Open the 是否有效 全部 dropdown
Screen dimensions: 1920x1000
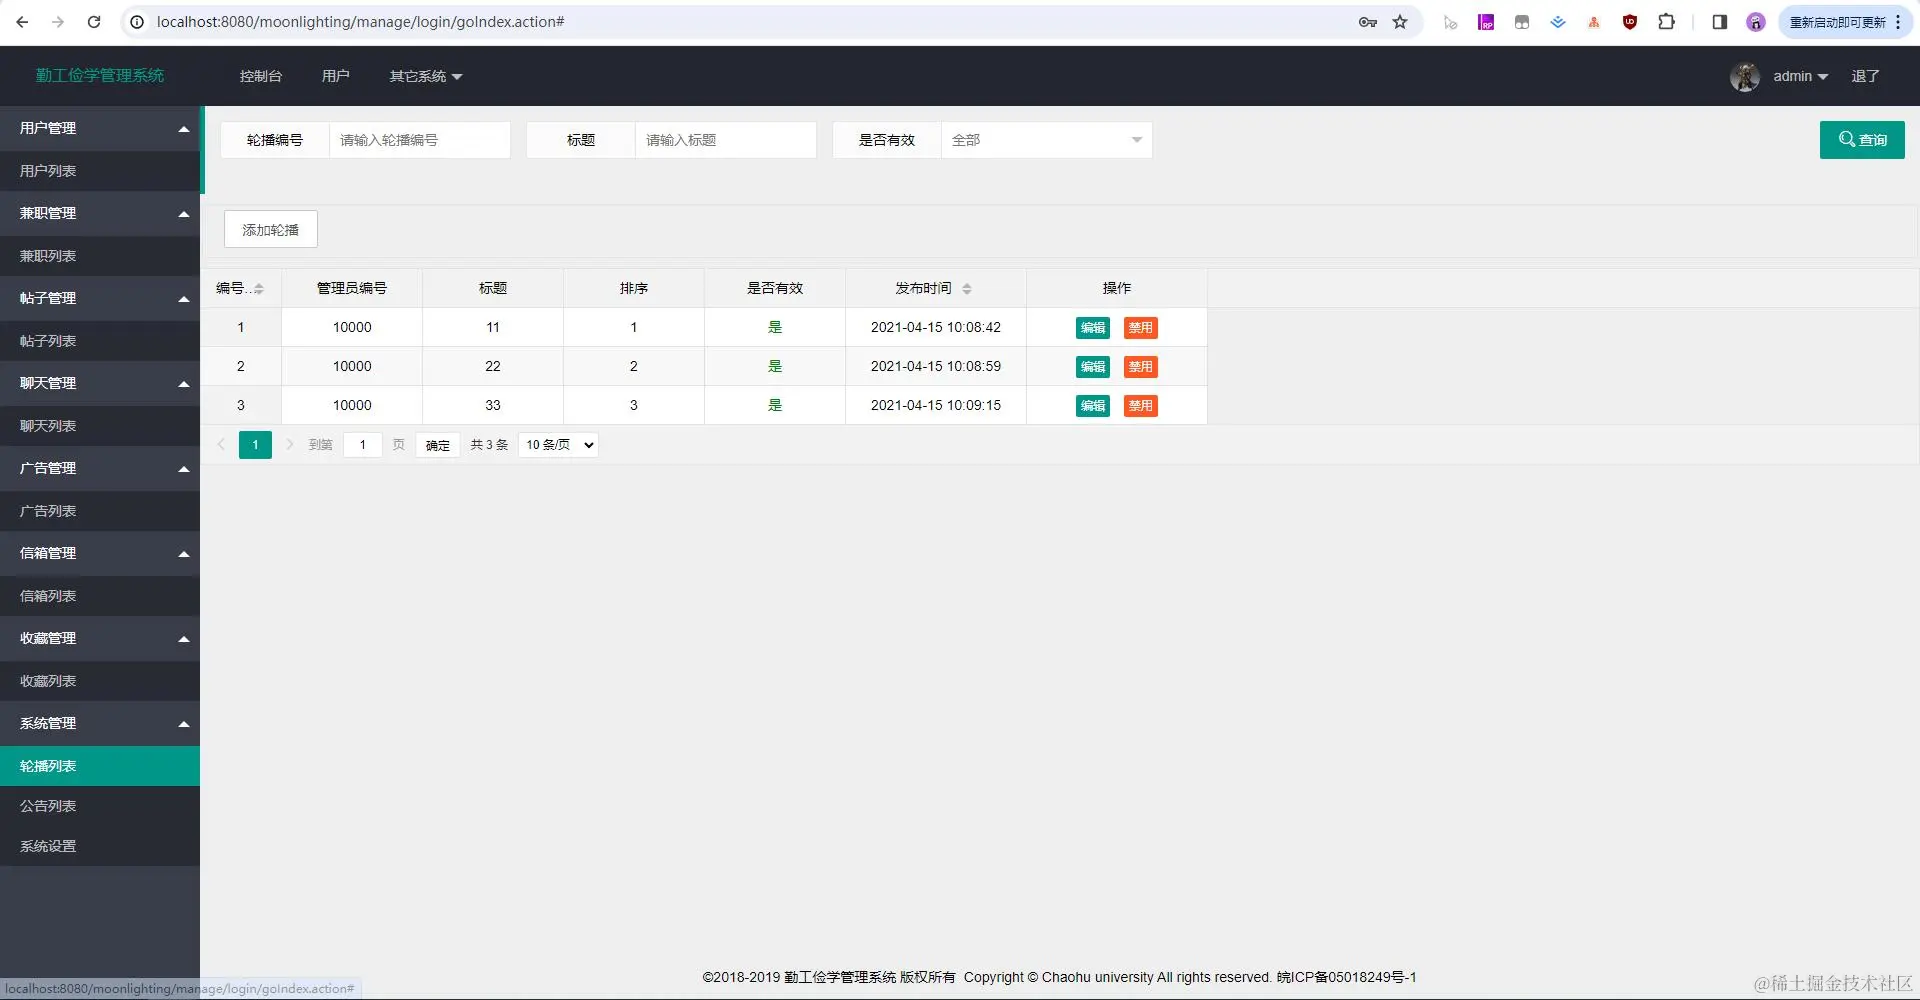point(1046,140)
